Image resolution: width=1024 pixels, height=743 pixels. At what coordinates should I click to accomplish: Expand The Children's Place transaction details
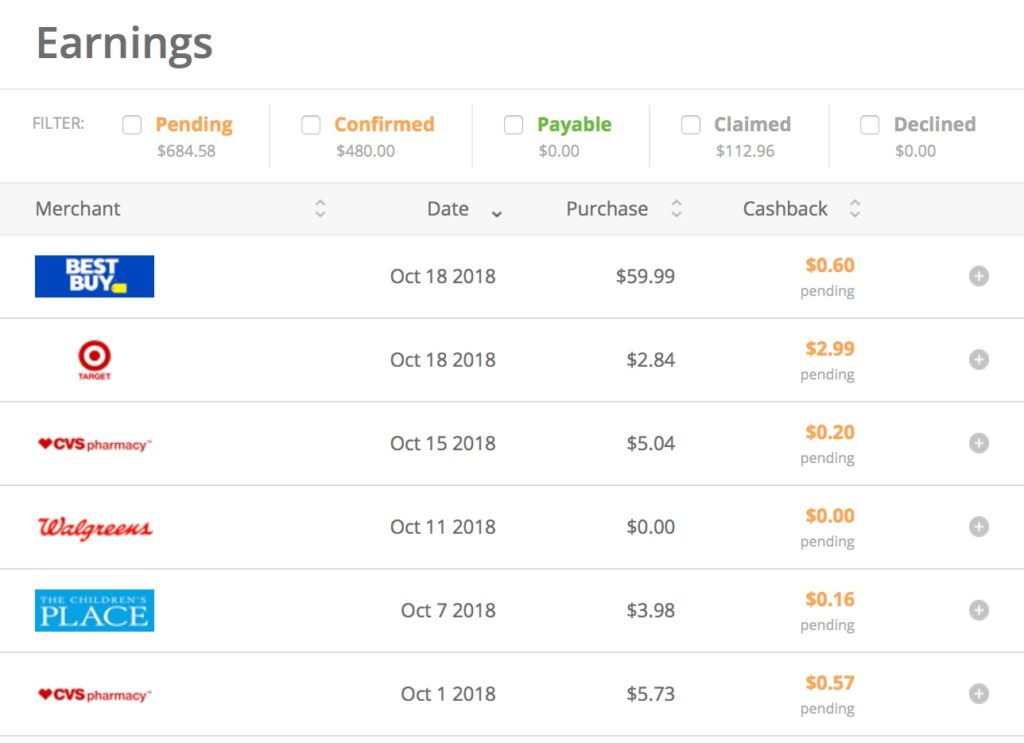[x=978, y=610]
